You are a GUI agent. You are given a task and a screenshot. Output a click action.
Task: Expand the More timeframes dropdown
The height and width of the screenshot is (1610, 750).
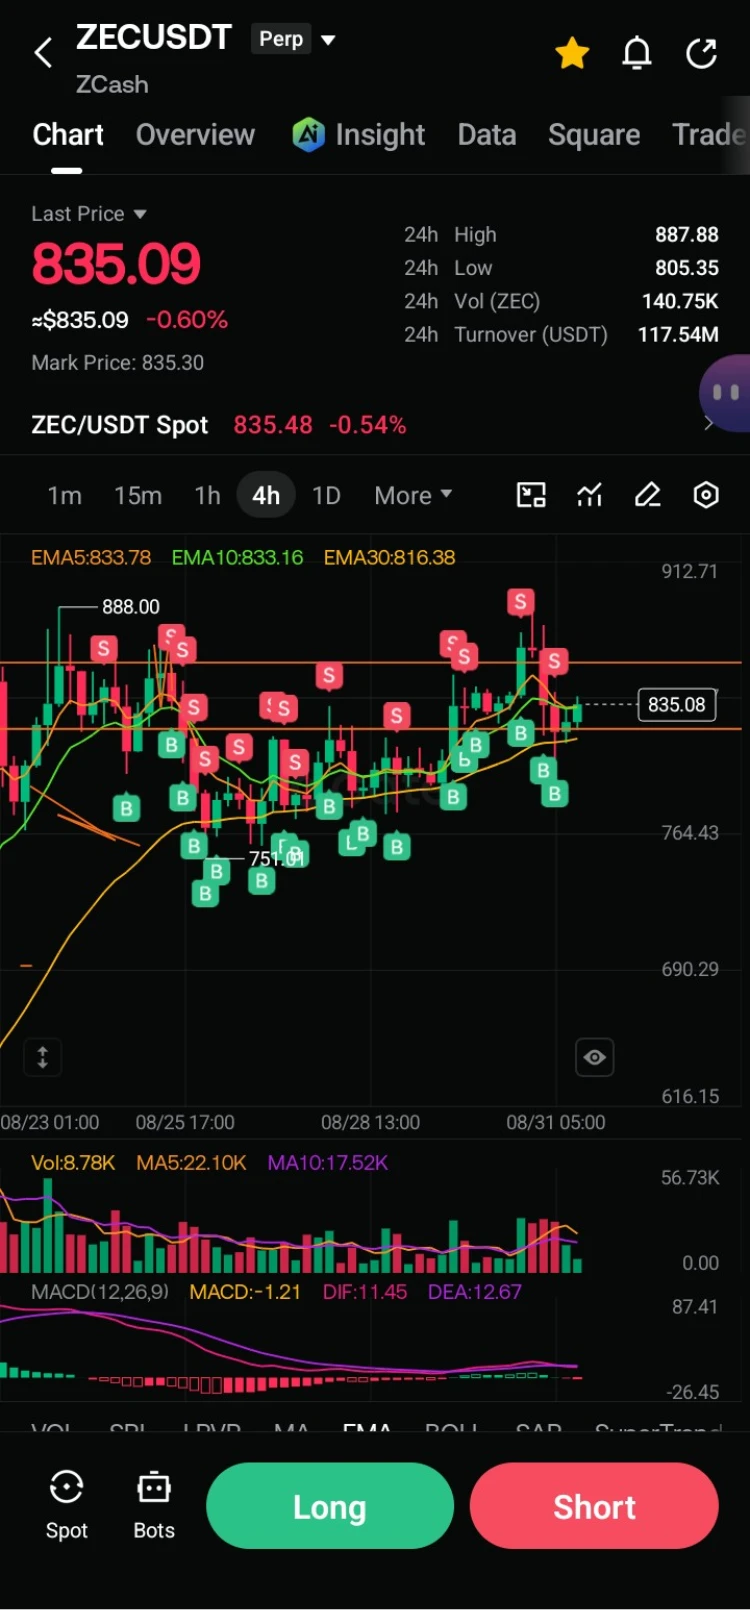(x=413, y=496)
